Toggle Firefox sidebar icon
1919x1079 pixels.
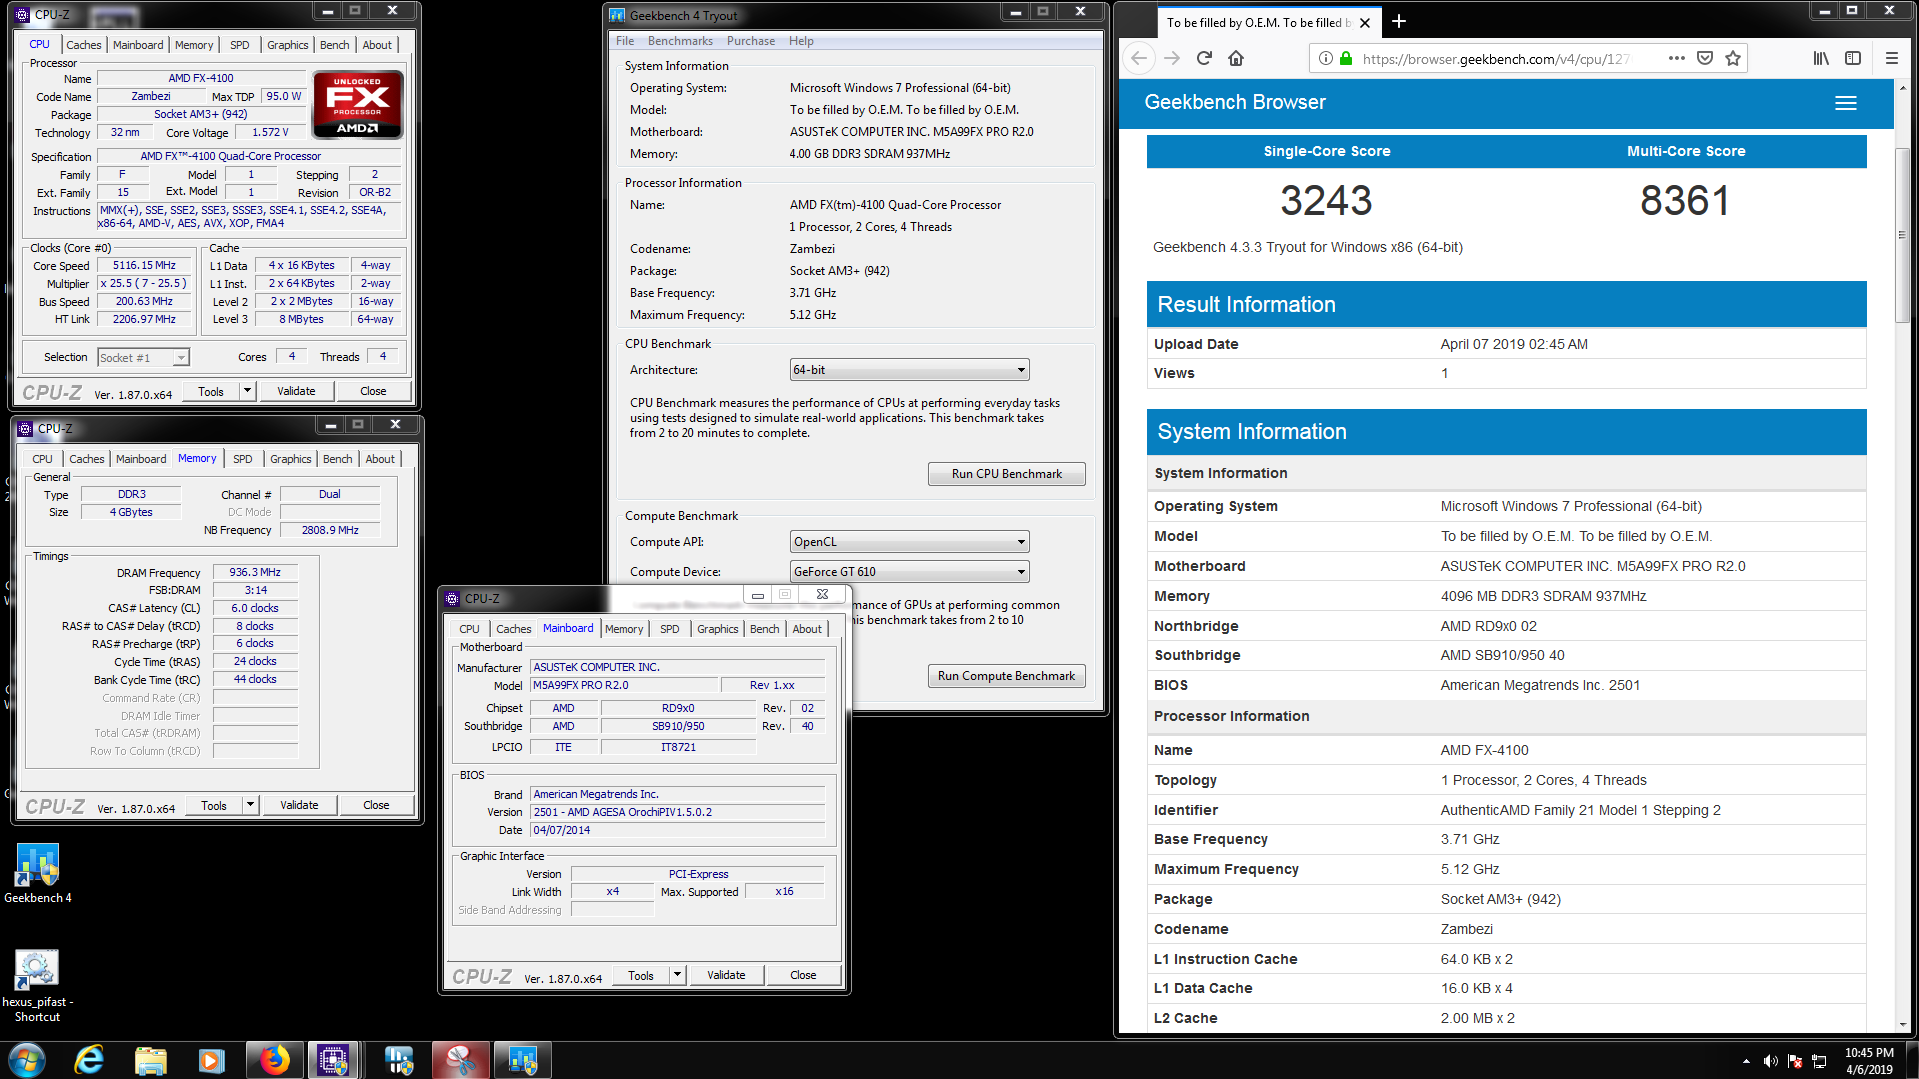coord(1853,58)
